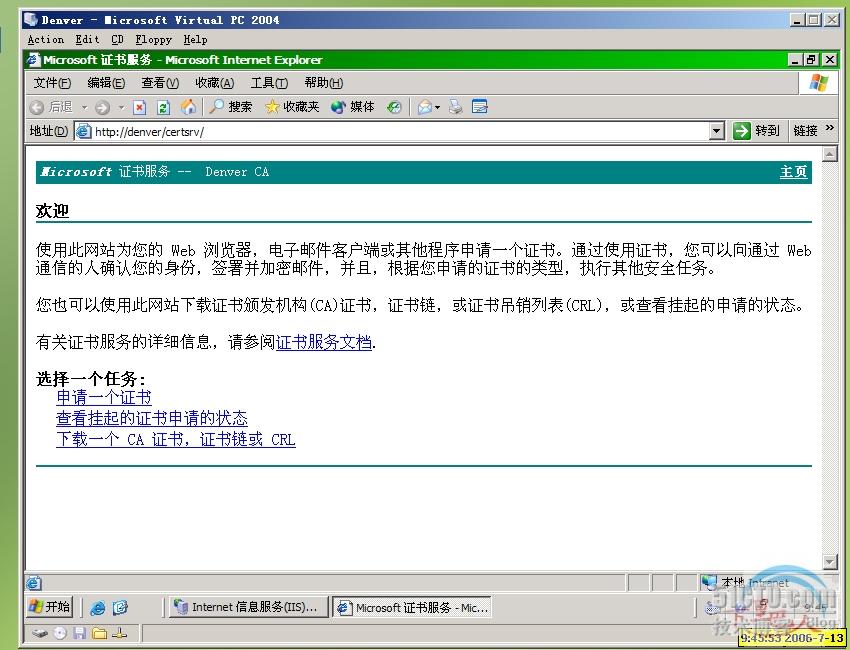The image size is (850, 650).
Task: Open the Forward button history dropdown arrow
Action: click(x=121, y=107)
